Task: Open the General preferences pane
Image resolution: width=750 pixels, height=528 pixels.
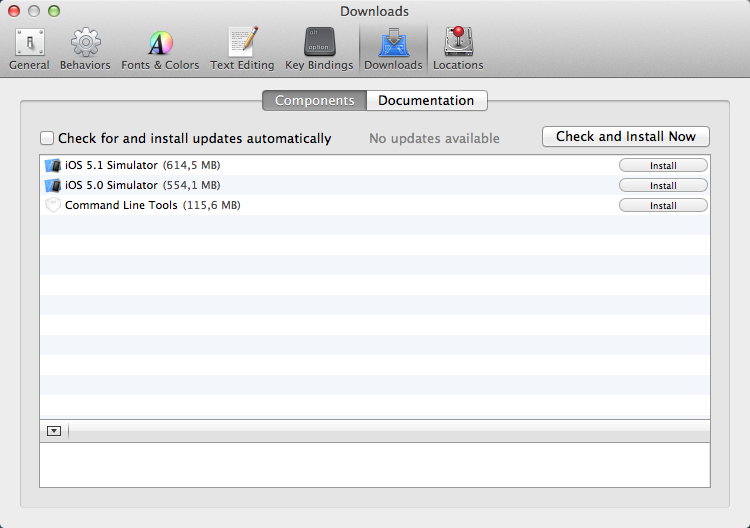Action: [x=29, y=49]
